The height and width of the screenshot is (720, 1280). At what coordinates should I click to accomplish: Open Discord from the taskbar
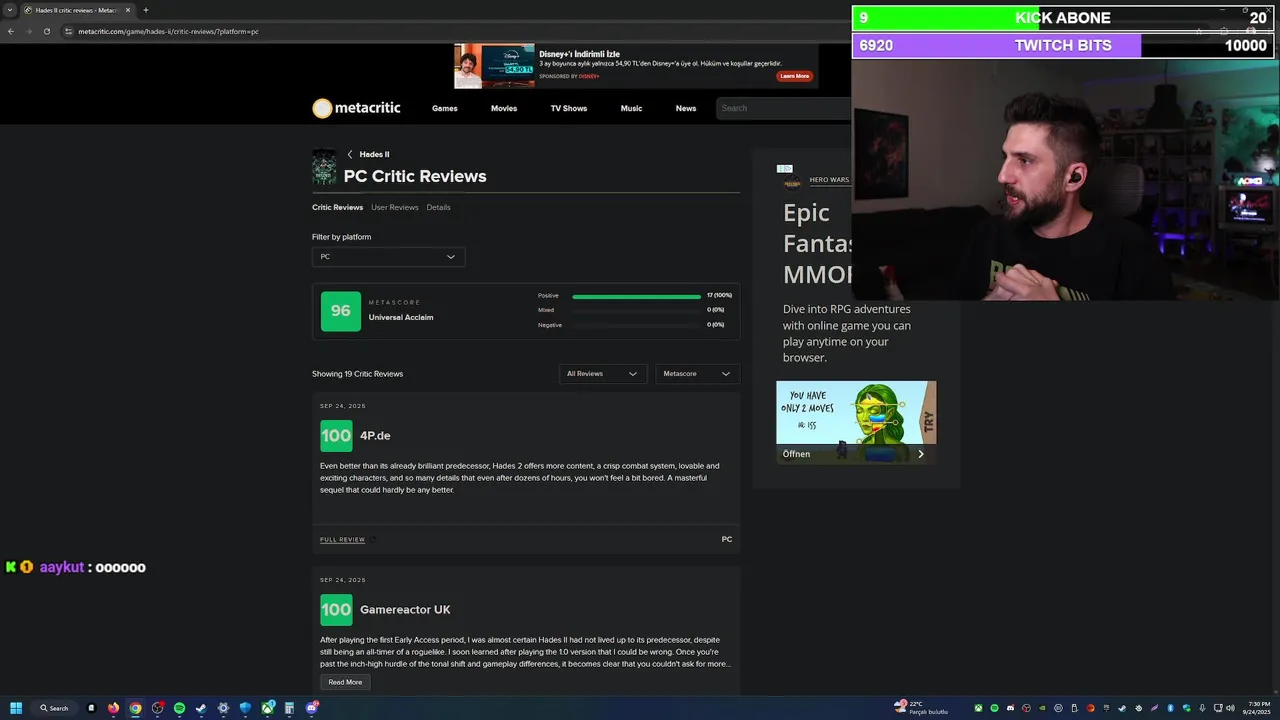click(312, 708)
